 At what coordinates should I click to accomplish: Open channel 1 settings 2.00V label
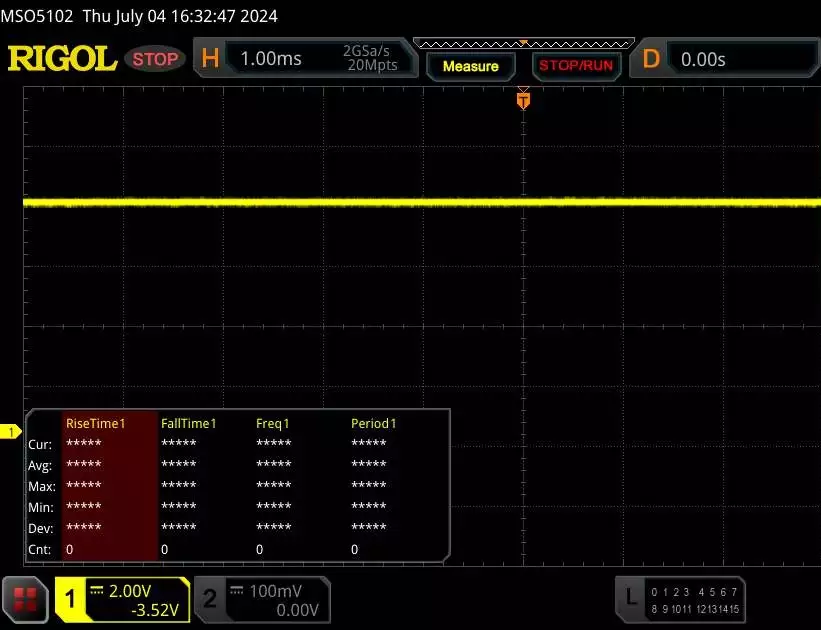[x=129, y=591]
